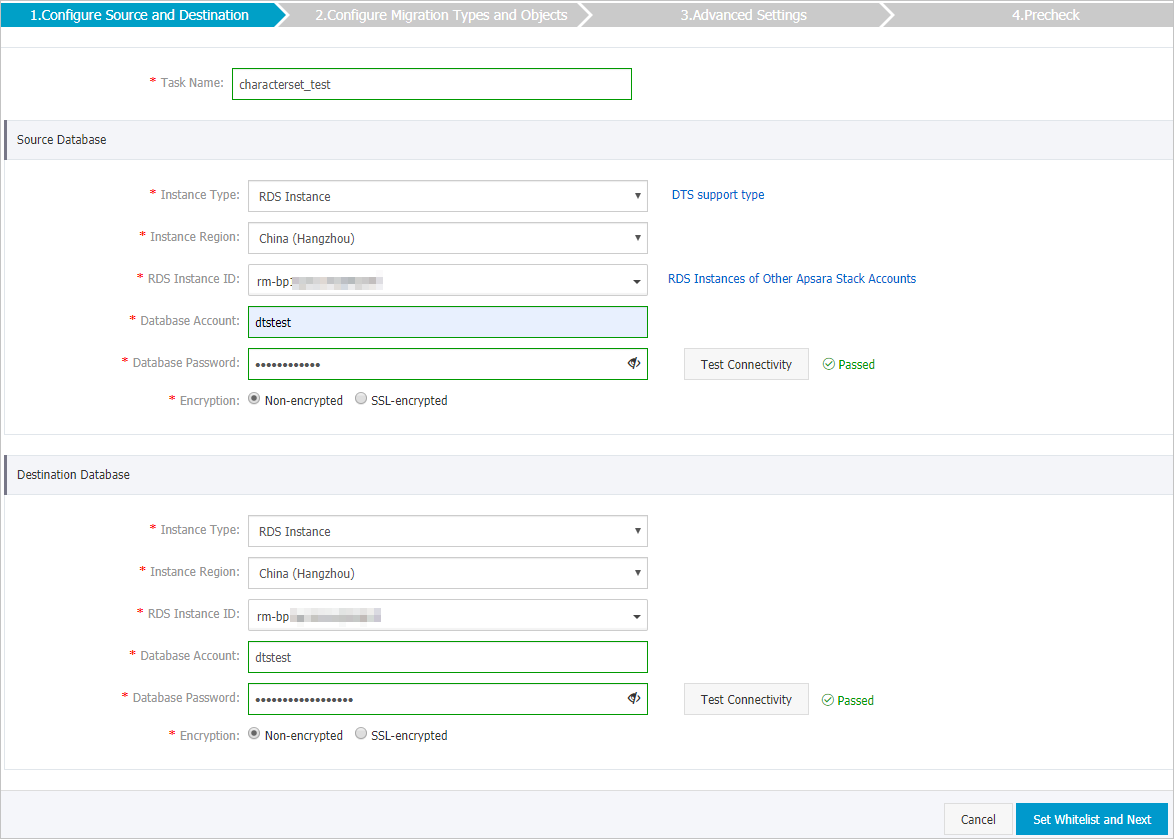Open the destination Instance Type dropdown
The image size is (1174, 839).
[637, 531]
